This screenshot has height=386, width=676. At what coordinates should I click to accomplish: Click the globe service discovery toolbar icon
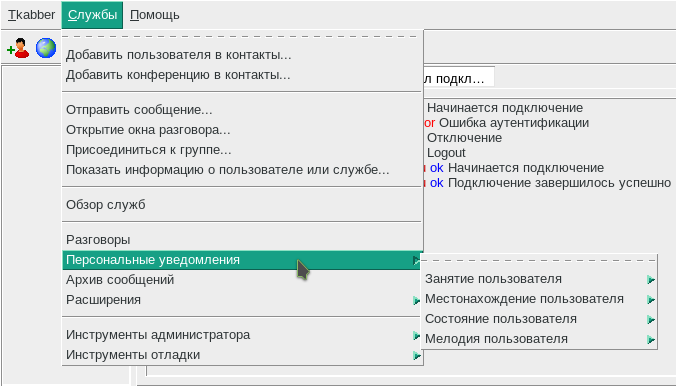[46, 48]
